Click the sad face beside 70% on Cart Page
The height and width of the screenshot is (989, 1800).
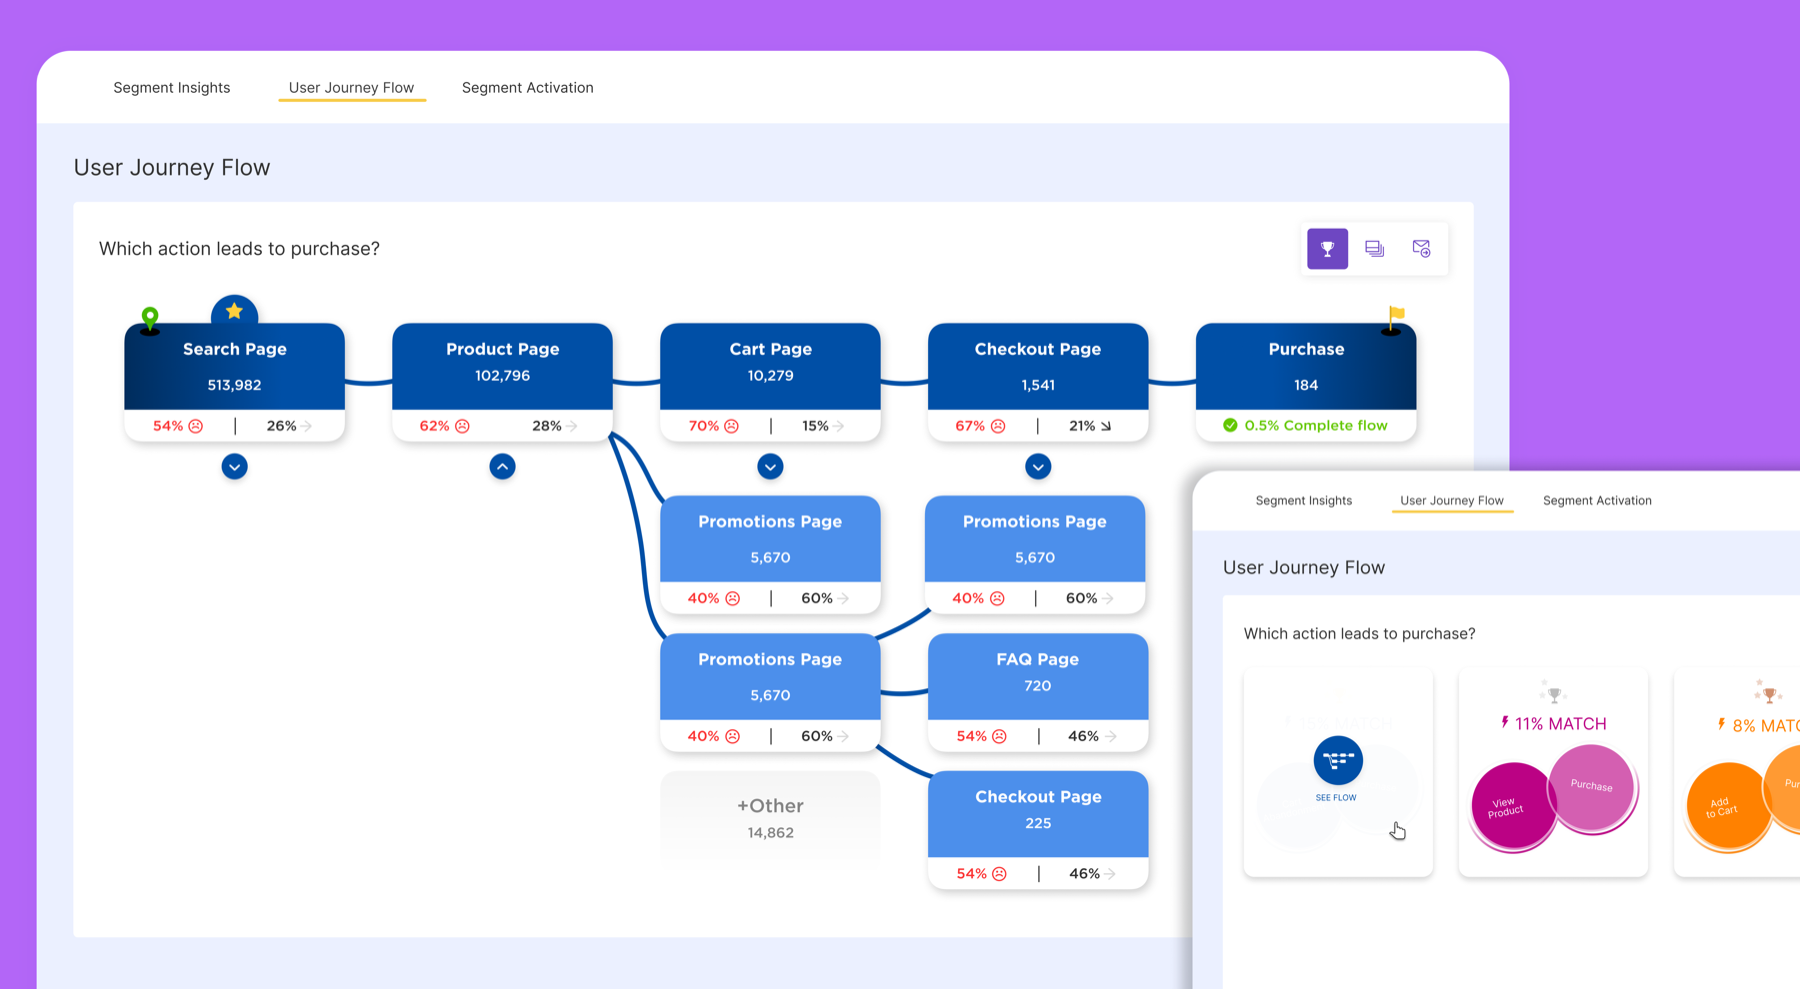pyautogui.click(x=731, y=426)
